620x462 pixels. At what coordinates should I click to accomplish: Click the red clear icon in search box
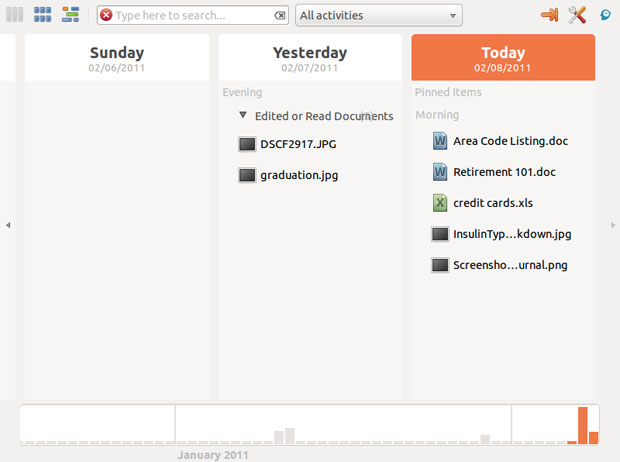tap(106, 16)
